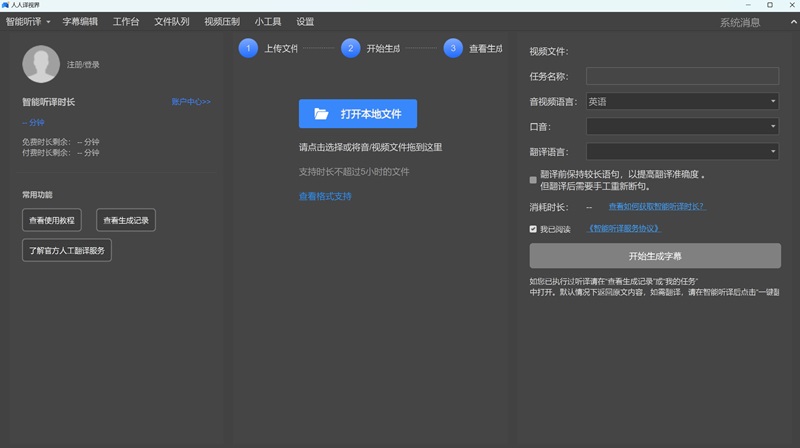Open the 智能听译 dropdown menu

pyautogui.click(x=28, y=21)
